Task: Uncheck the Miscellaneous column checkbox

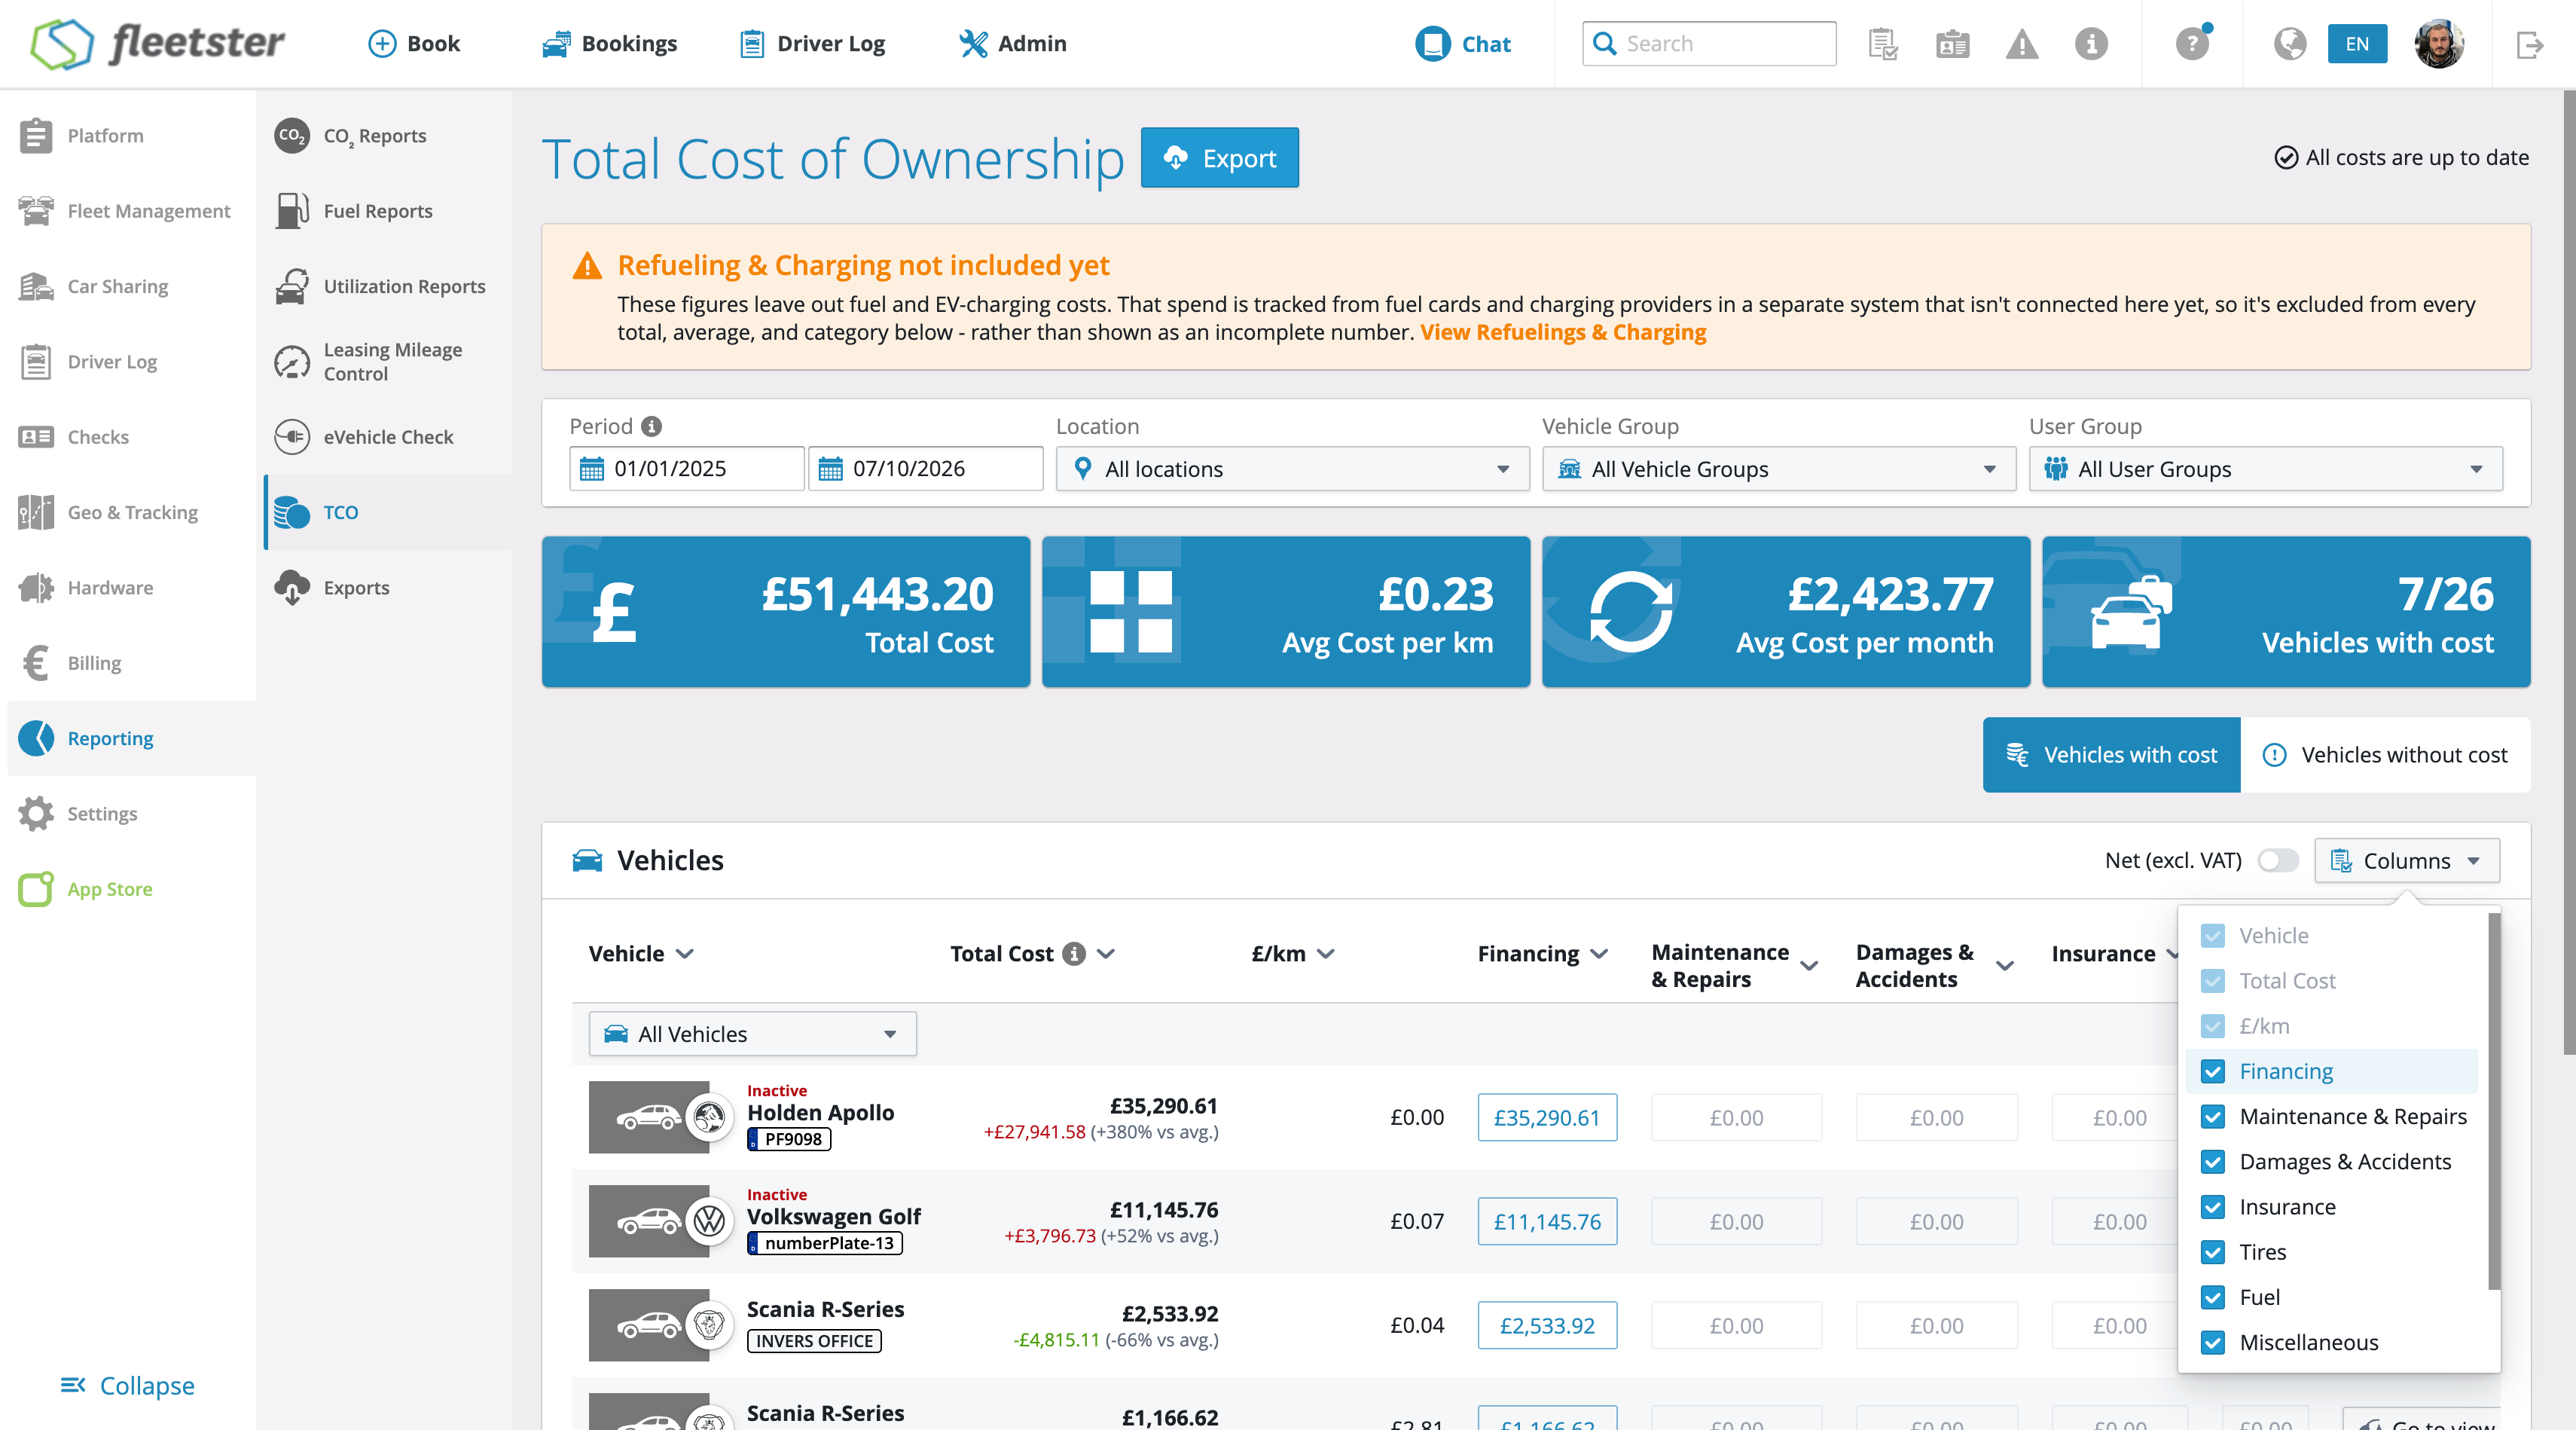Action: click(x=2212, y=1342)
